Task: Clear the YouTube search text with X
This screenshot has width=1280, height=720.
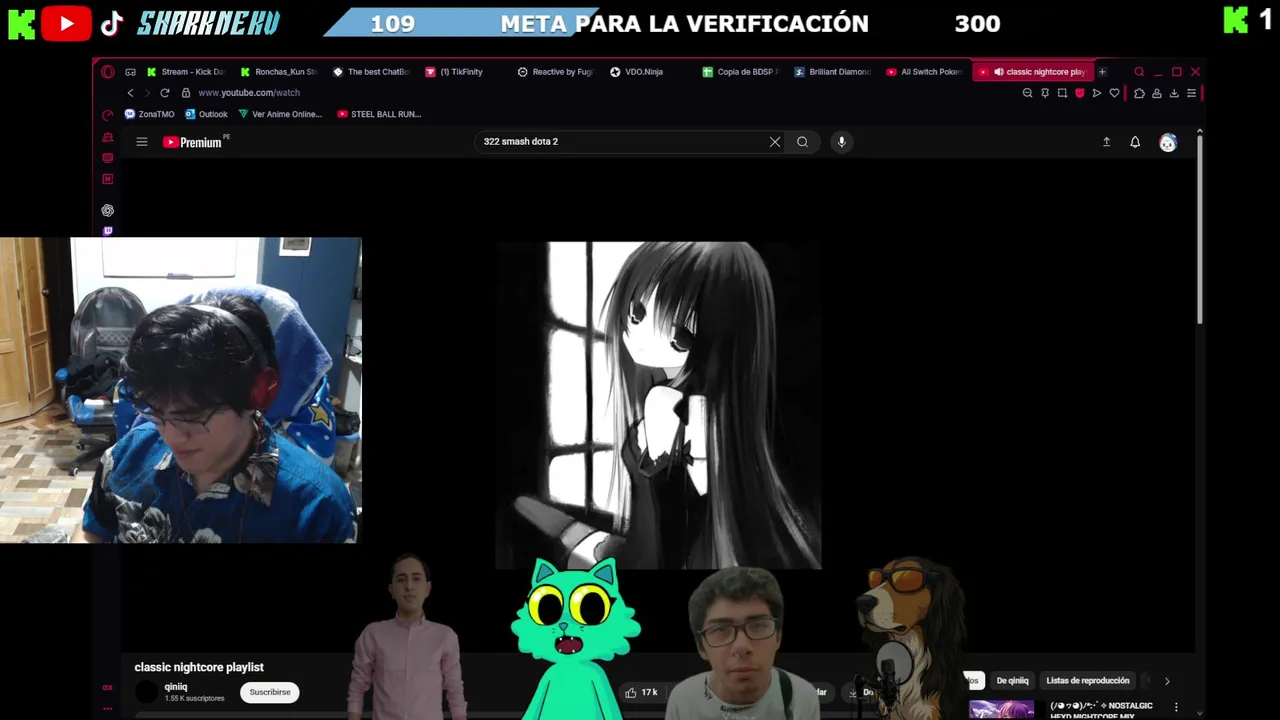Action: 775,142
